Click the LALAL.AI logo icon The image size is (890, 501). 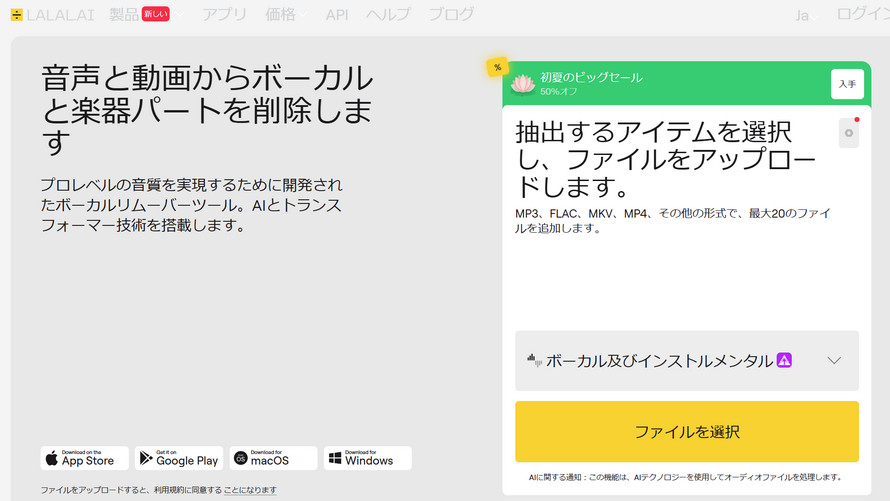[16, 15]
